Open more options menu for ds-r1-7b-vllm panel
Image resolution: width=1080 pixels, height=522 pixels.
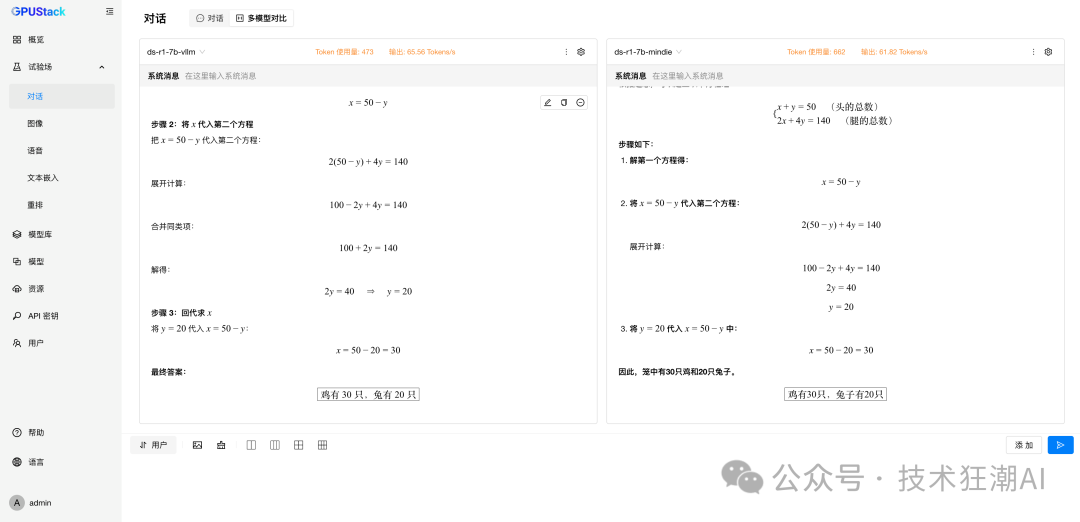tap(566, 52)
